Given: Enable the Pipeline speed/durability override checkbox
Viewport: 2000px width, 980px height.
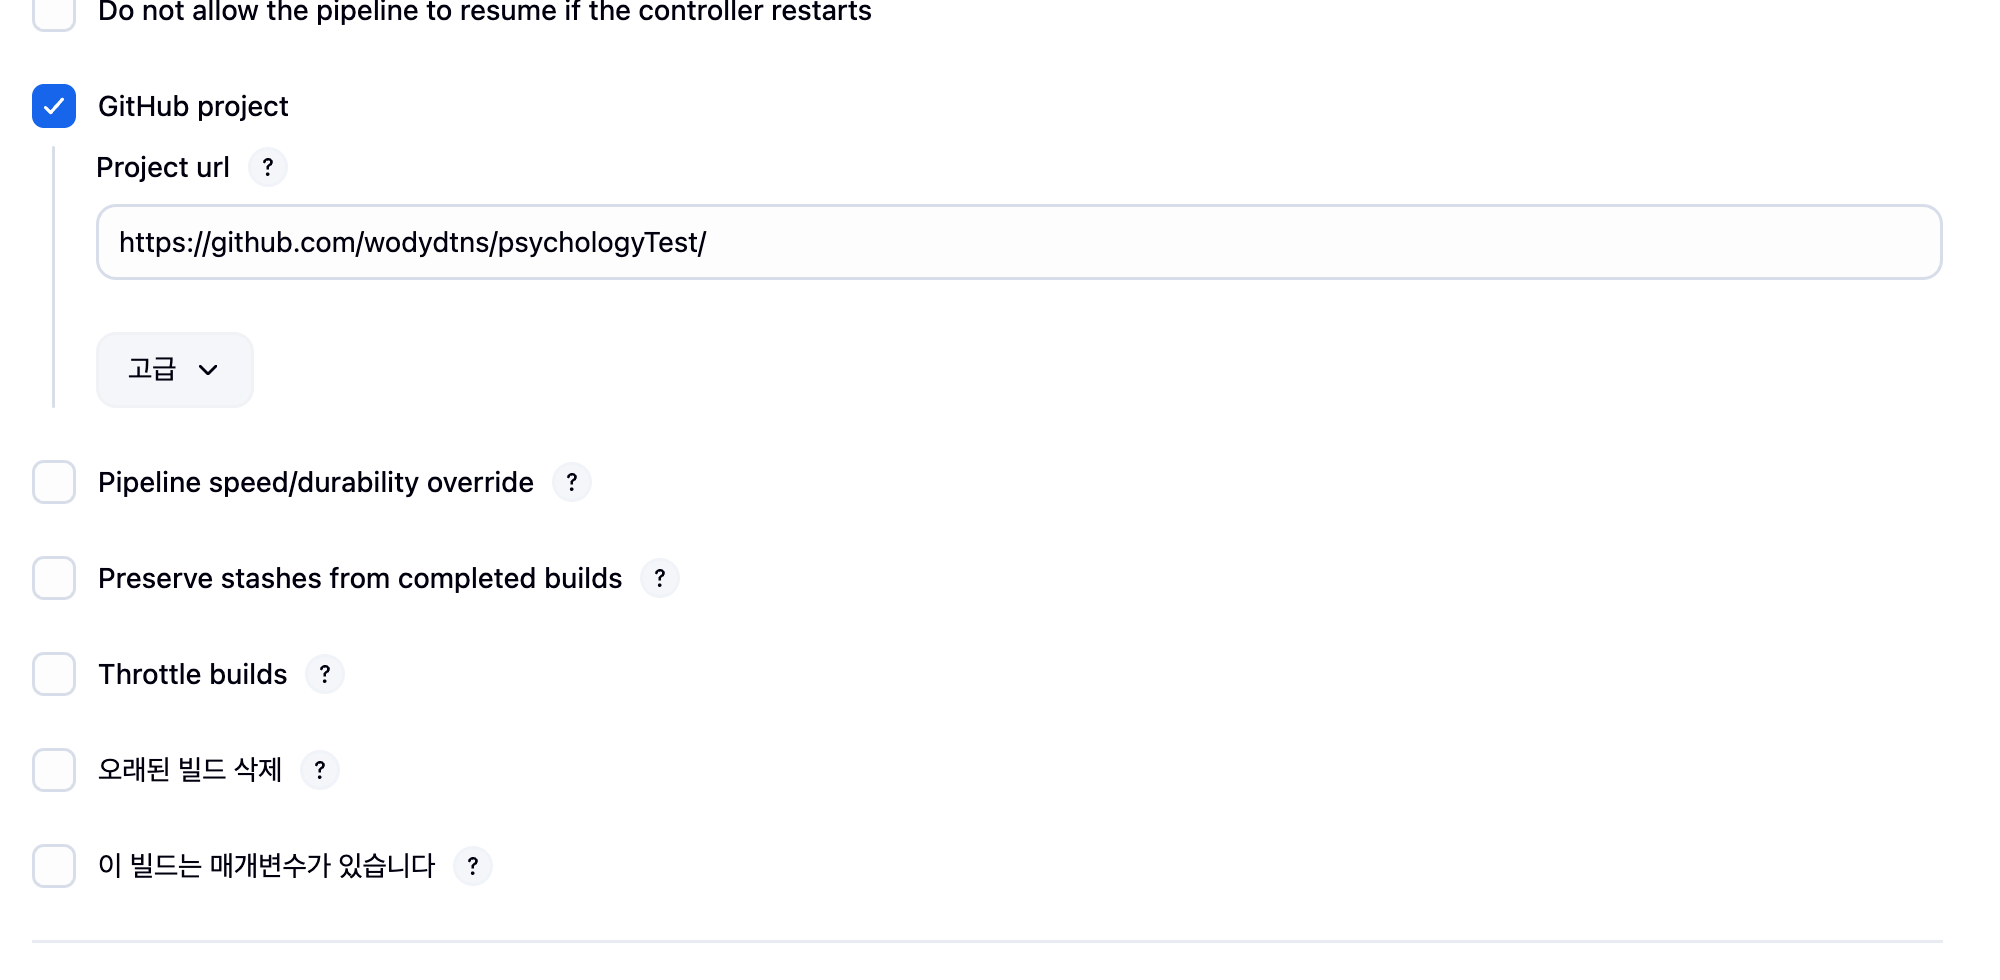Looking at the screenshot, I should tap(54, 482).
